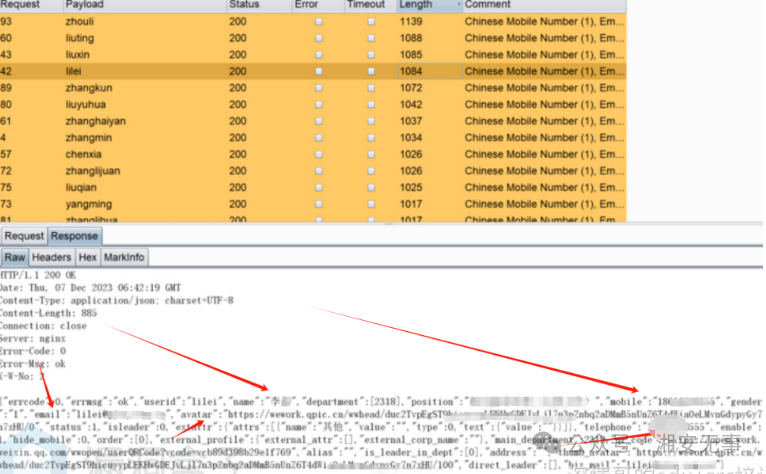Screen dimensions: 766x474
Task: Click length value 1088
Action: pyautogui.click(x=411, y=38)
